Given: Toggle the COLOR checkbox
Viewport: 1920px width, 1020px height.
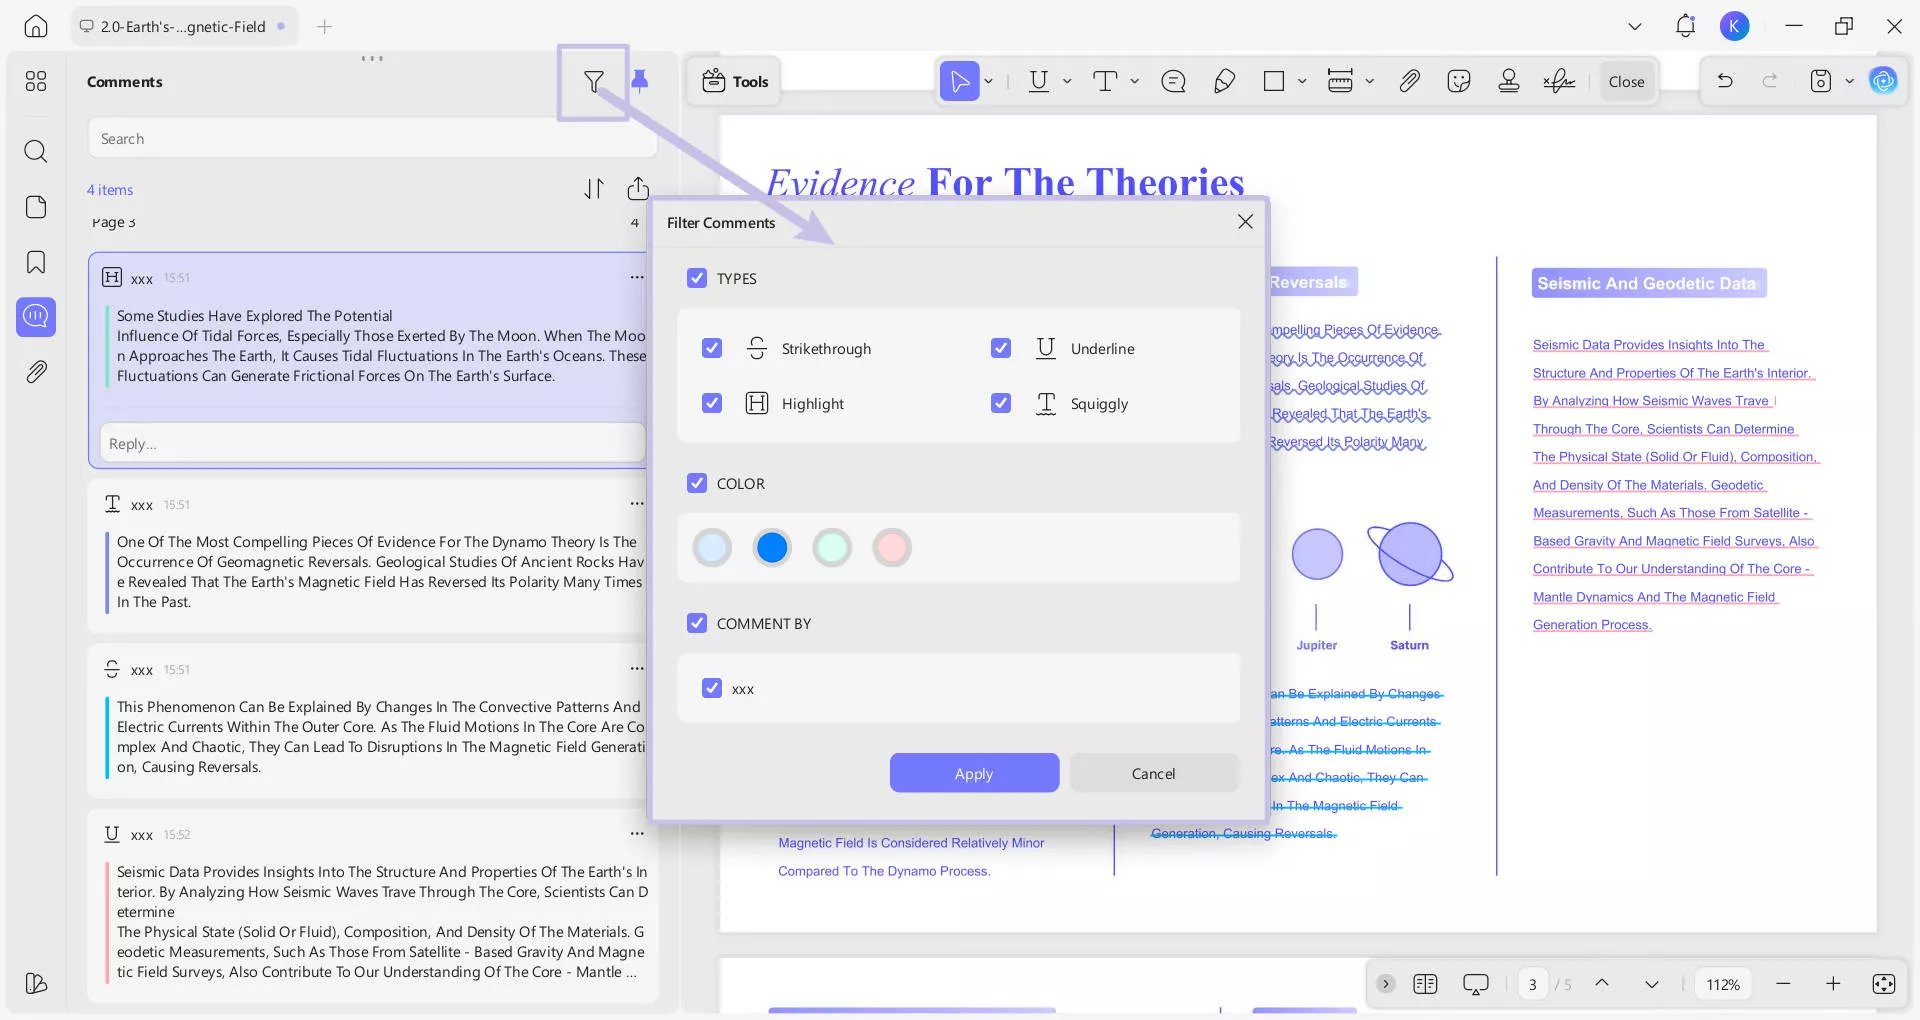Looking at the screenshot, I should click(x=697, y=483).
